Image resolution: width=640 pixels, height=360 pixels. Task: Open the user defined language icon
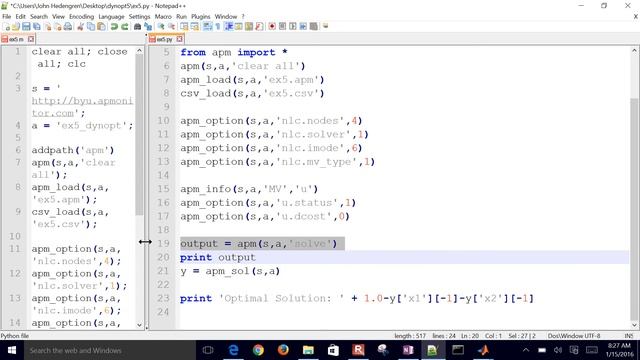tap(238, 27)
